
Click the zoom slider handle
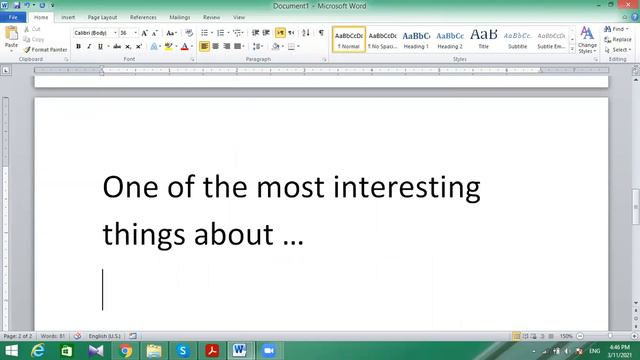pos(610,336)
